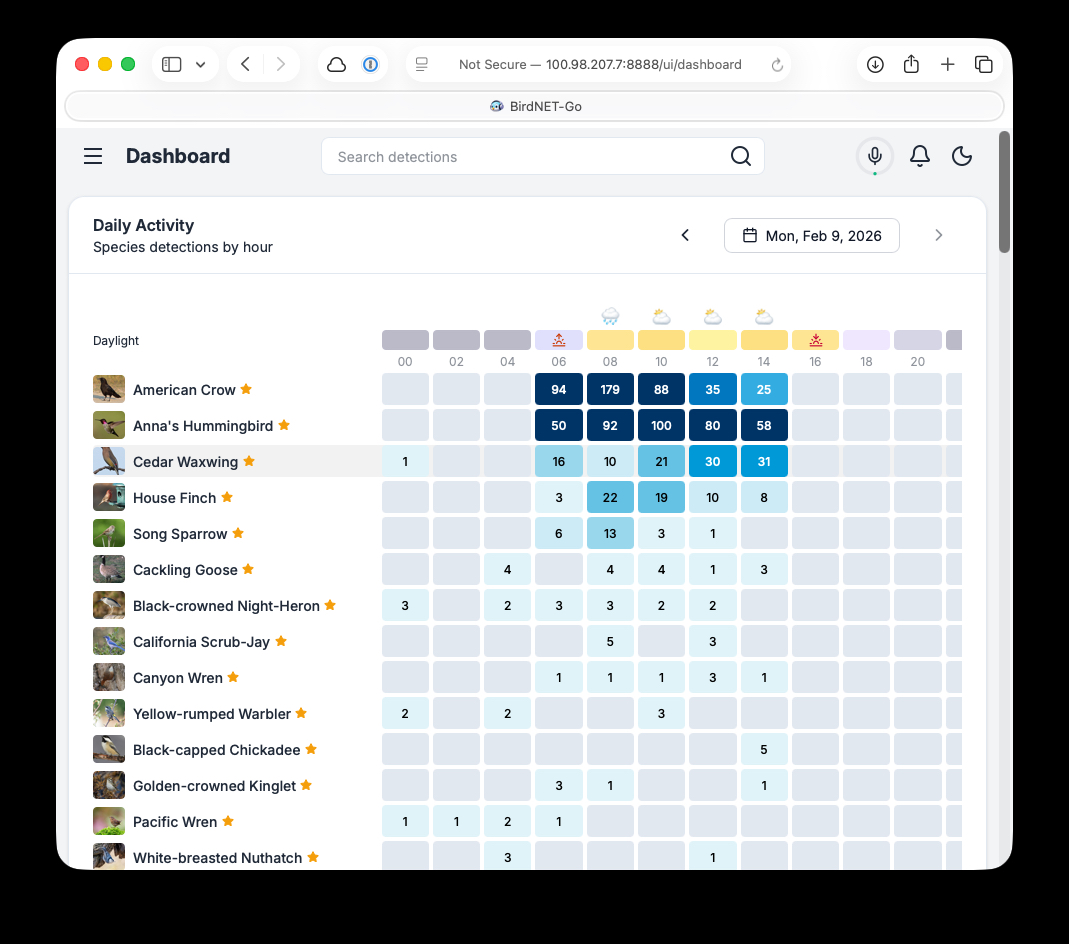
Task: Click the iCloud tabs cloud icon
Action: [337, 65]
